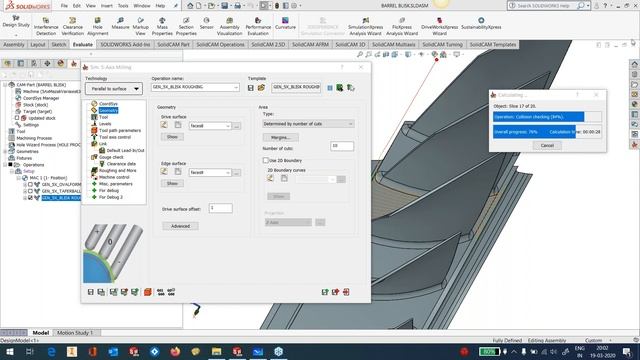The width and height of the screenshot is (640, 360).
Task: Click Collision checking progress bar
Action: [547, 117]
